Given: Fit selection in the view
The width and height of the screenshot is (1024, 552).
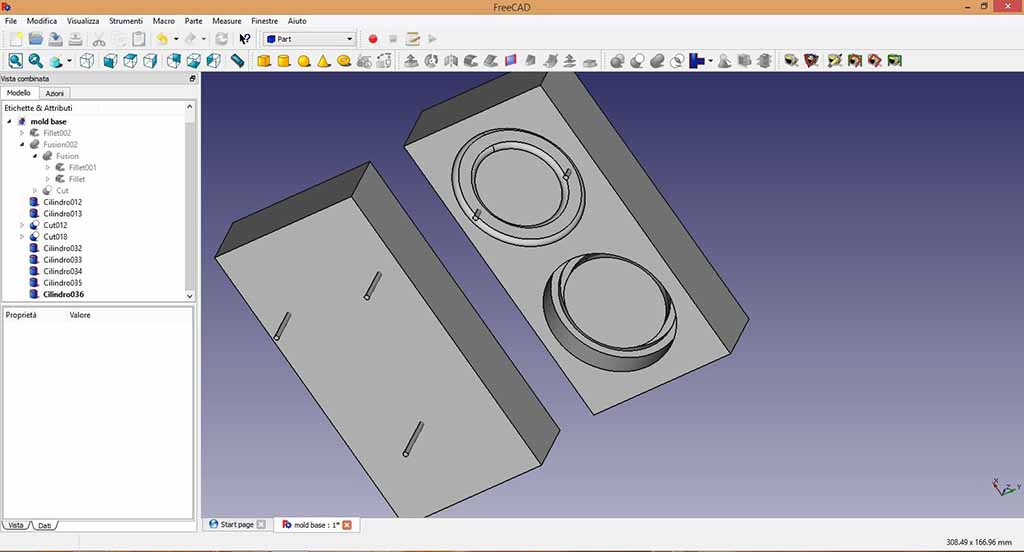Looking at the screenshot, I should pos(36,61).
